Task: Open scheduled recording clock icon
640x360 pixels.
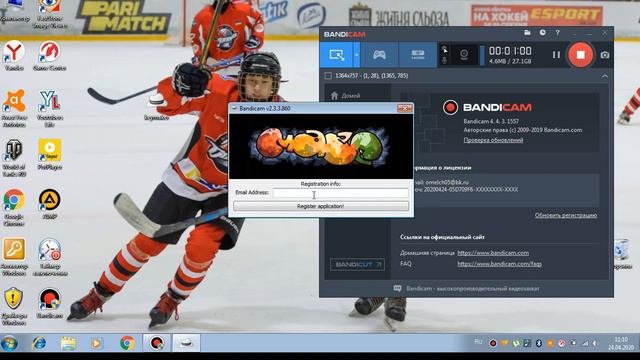Action: point(542,32)
